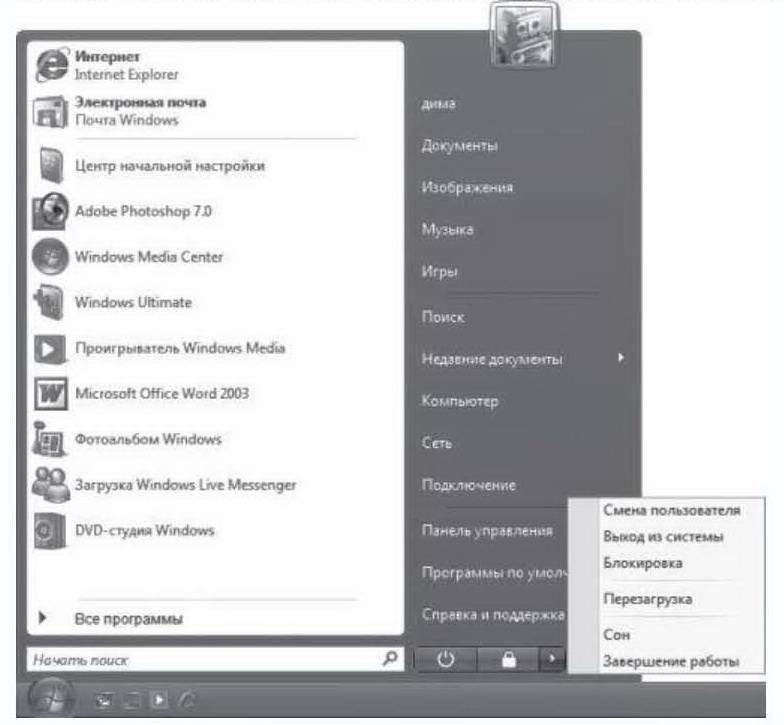Click the Windows Media Center text
Viewport: 784px width, 725px height.
[149, 256]
